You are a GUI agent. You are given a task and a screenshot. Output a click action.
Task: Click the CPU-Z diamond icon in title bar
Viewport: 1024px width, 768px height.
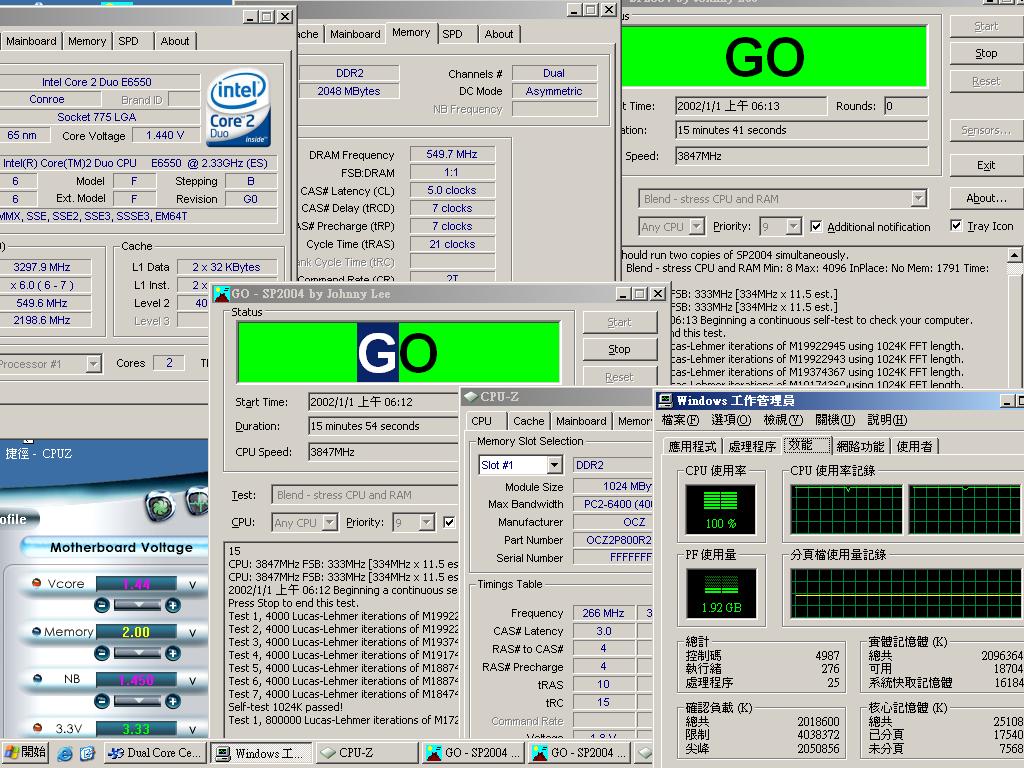point(470,396)
